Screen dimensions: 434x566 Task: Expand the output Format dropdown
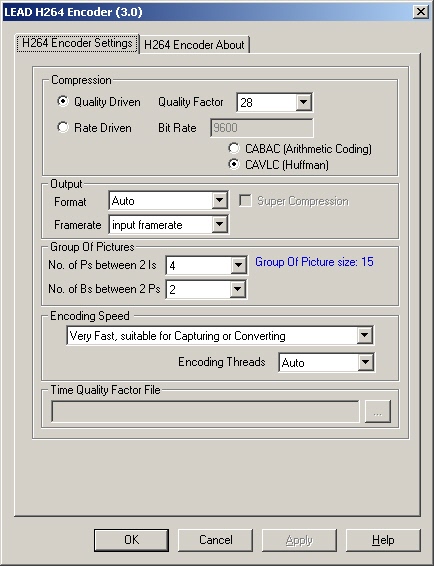[x=220, y=200]
